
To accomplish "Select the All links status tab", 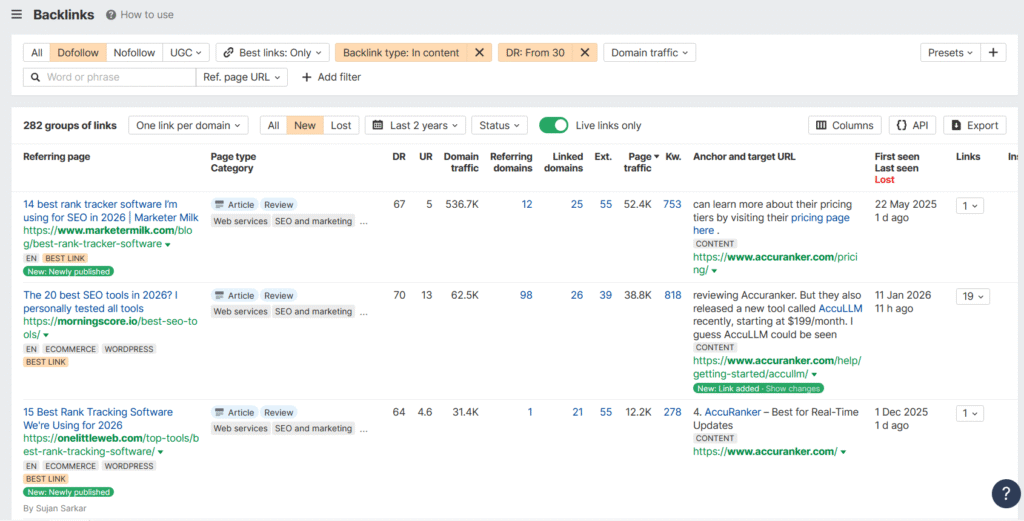I will tap(274, 125).
